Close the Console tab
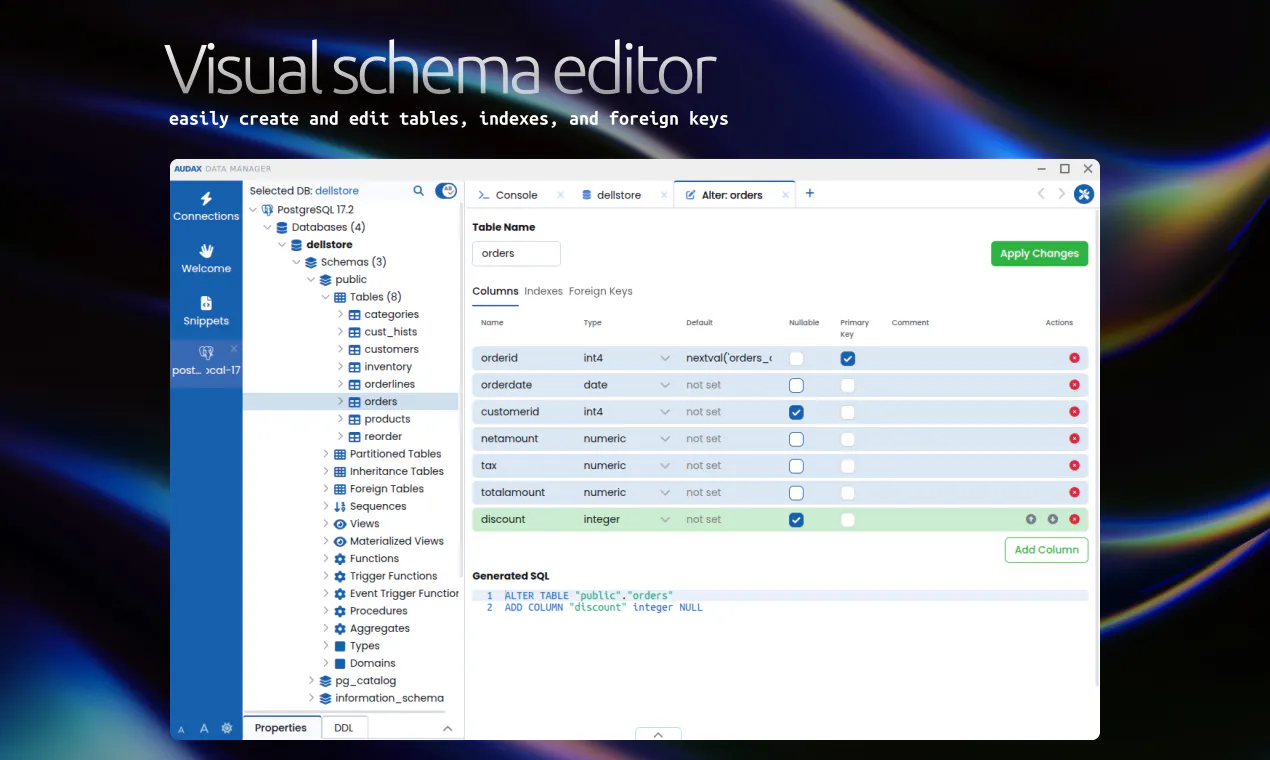1270x760 pixels. [x=560, y=195]
